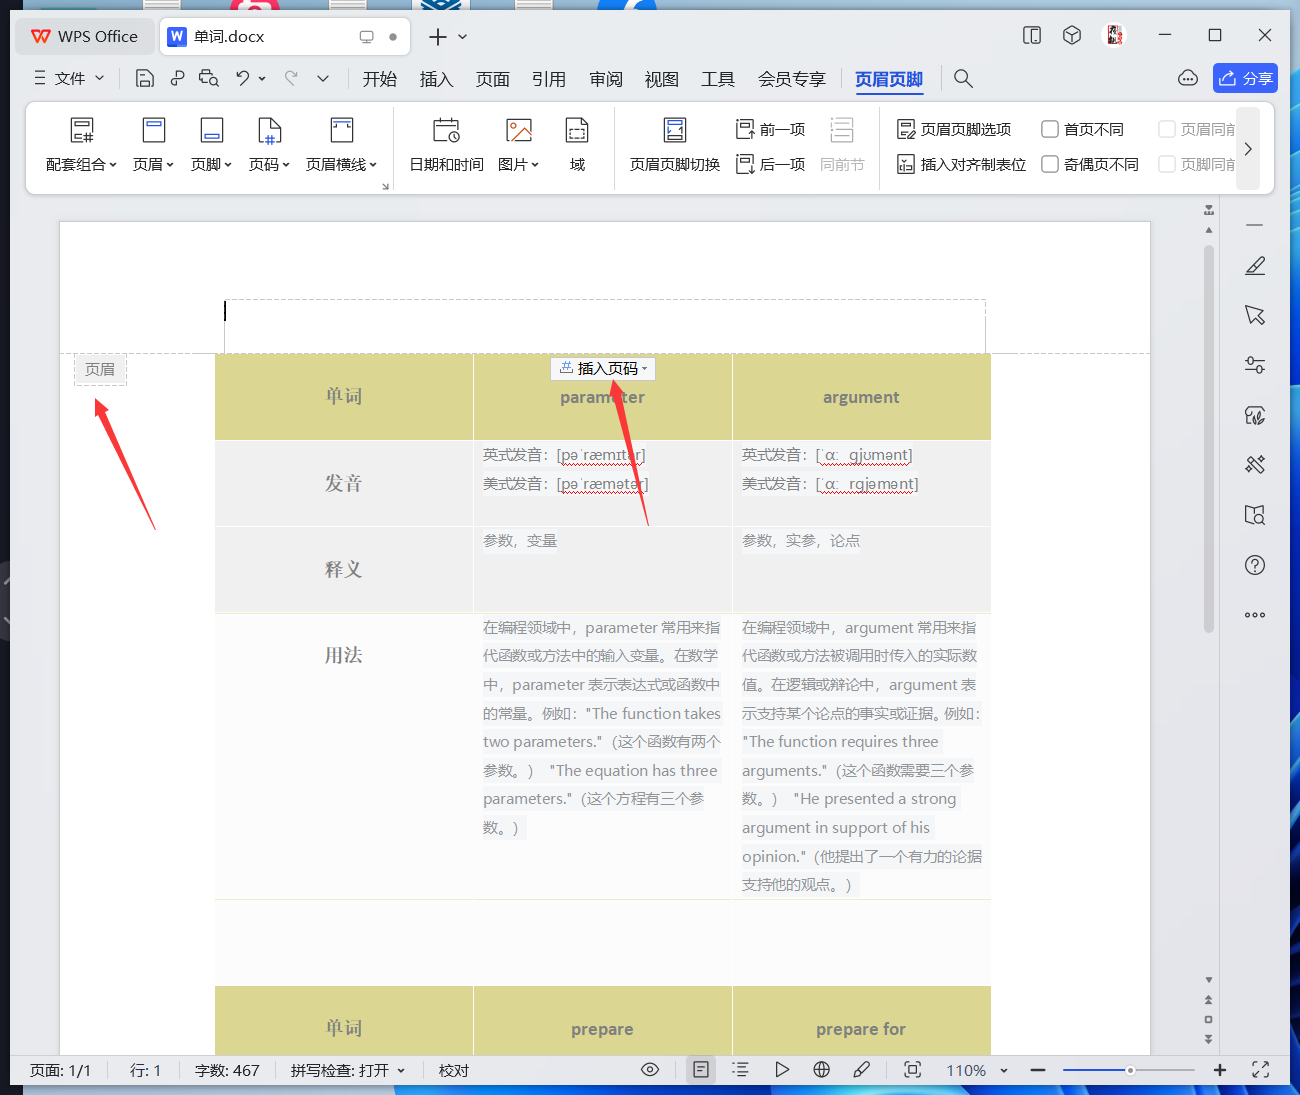The width and height of the screenshot is (1300, 1095).
Task: Switch to the 插入 tab
Action: click(x=436, y=79)
